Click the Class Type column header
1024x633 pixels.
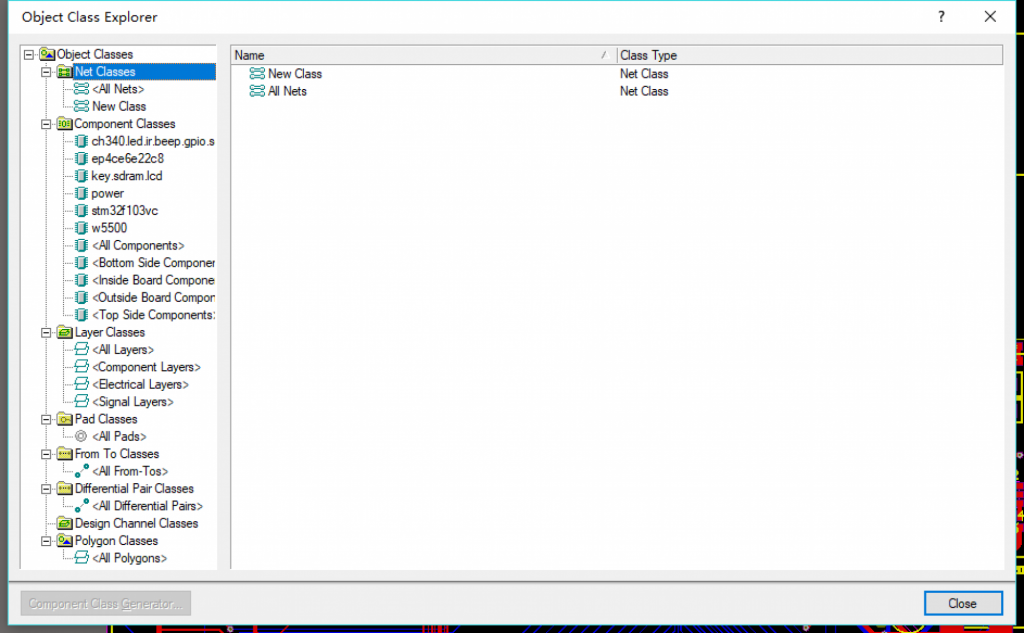(808, 55)
